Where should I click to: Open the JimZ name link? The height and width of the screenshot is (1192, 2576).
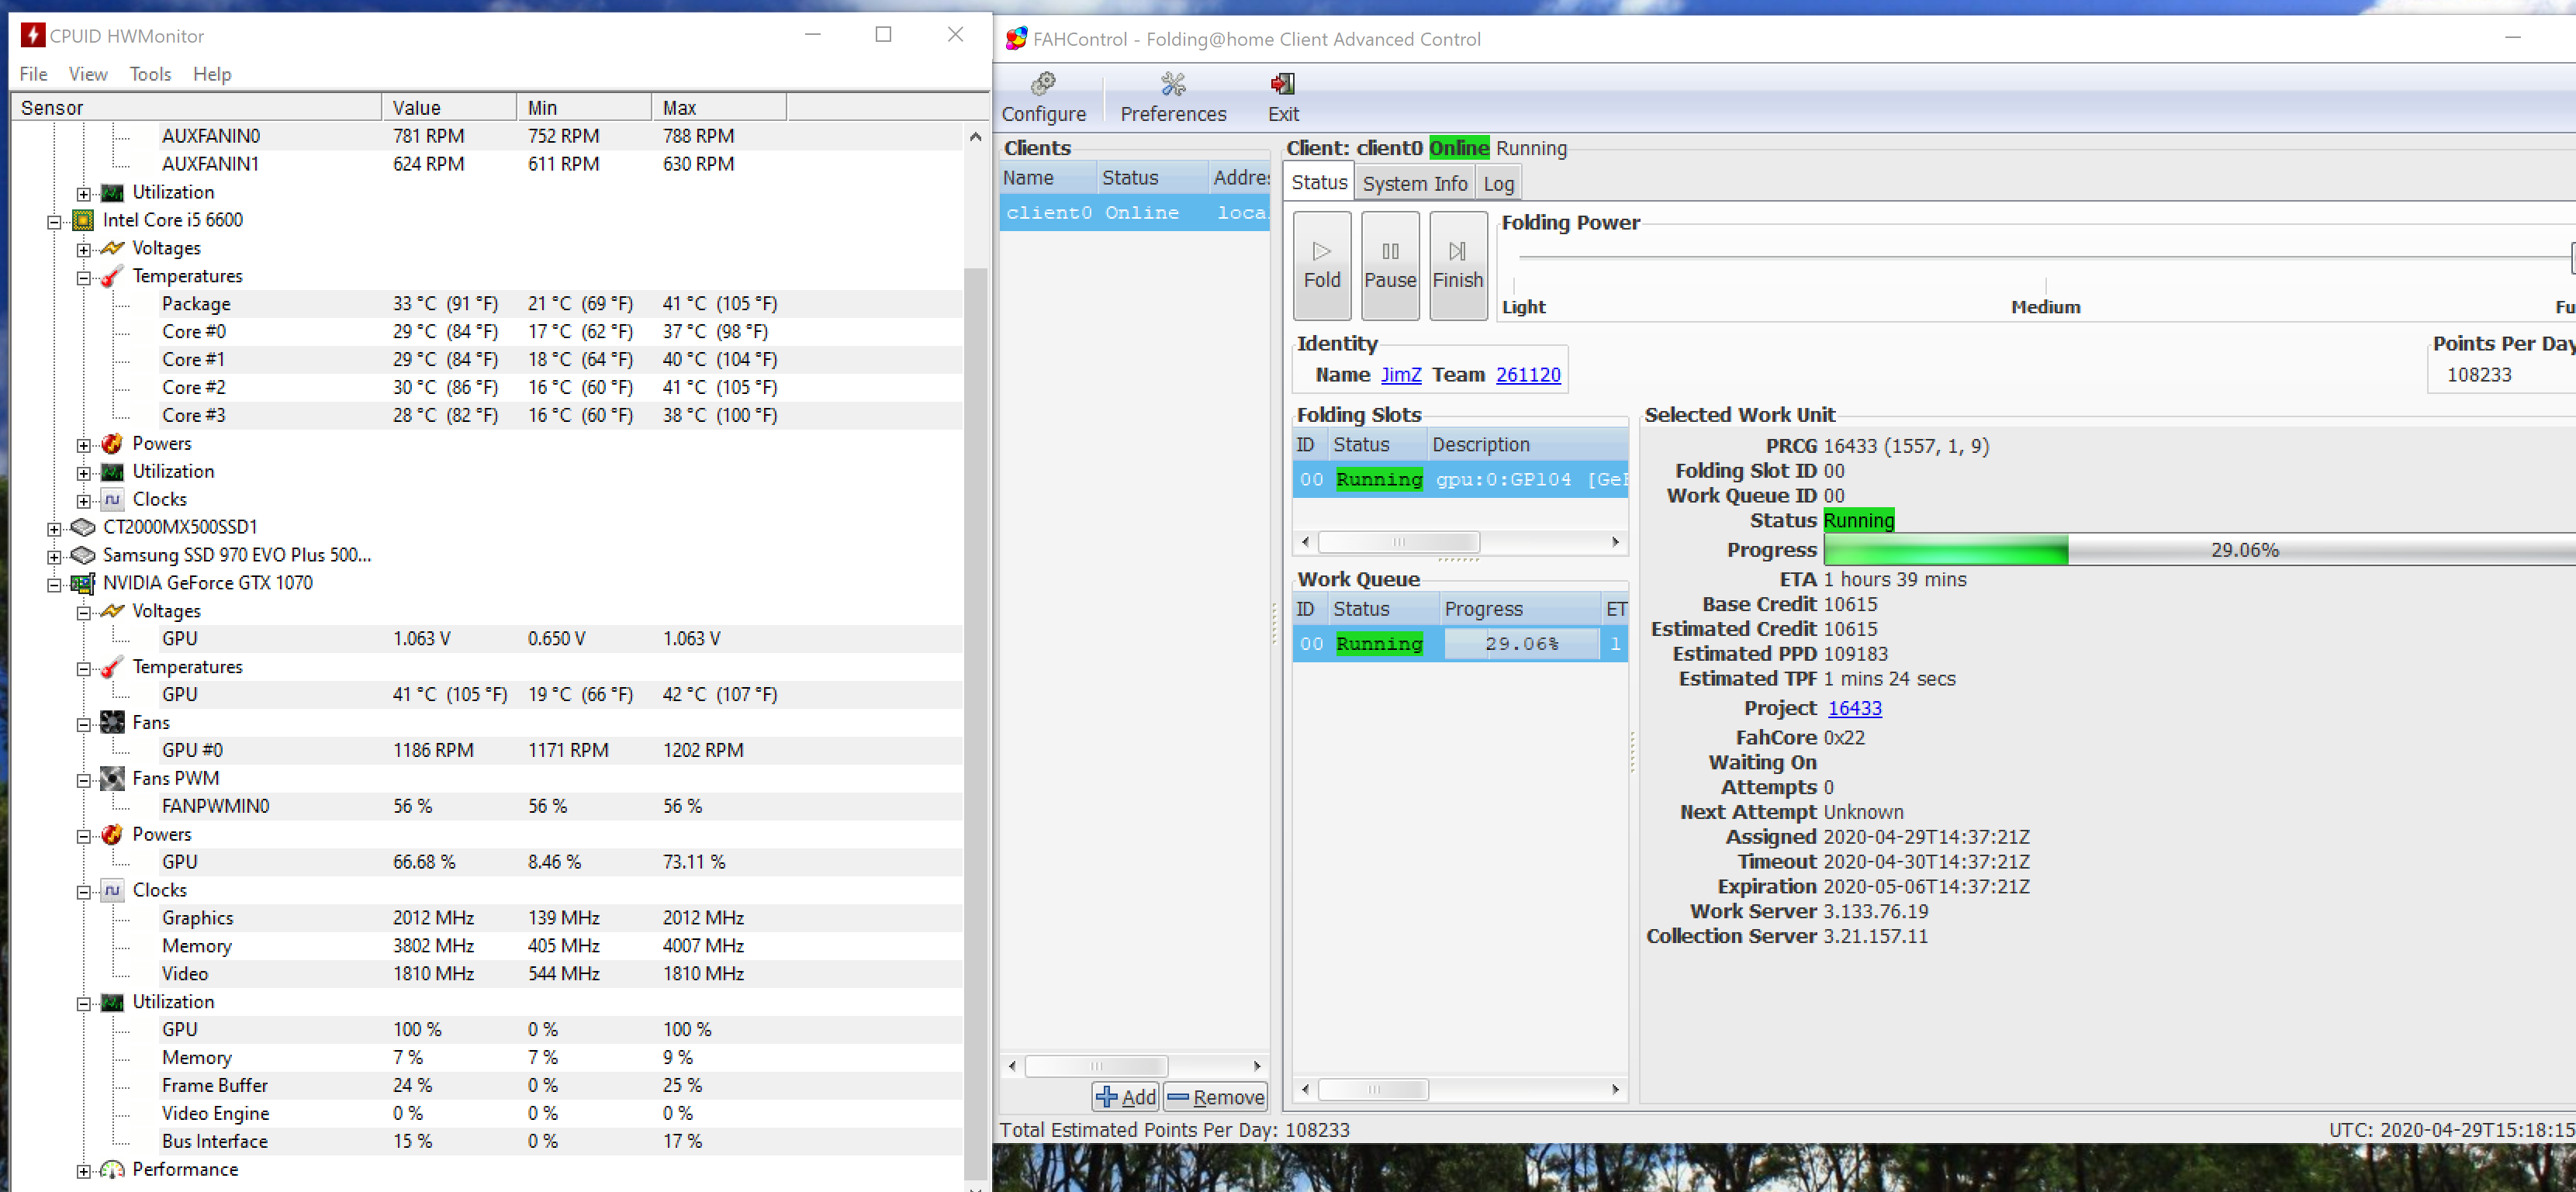pyautogui.click(x=1400, y=374)
